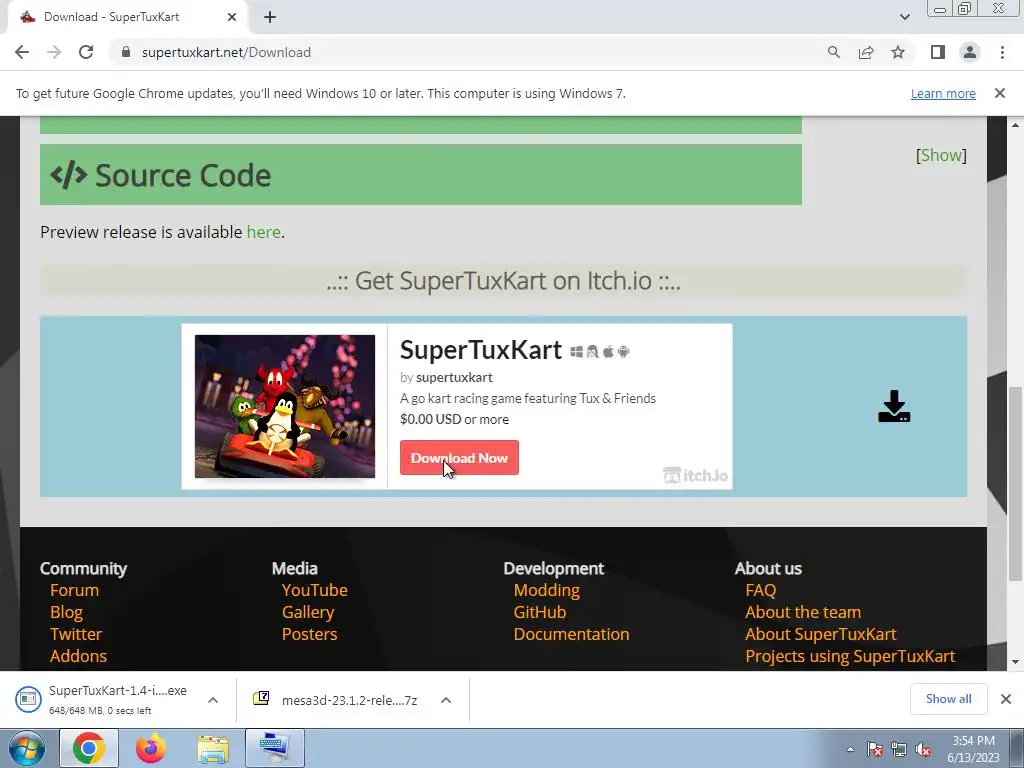Click the muted volume tray icon

[923, 750]
